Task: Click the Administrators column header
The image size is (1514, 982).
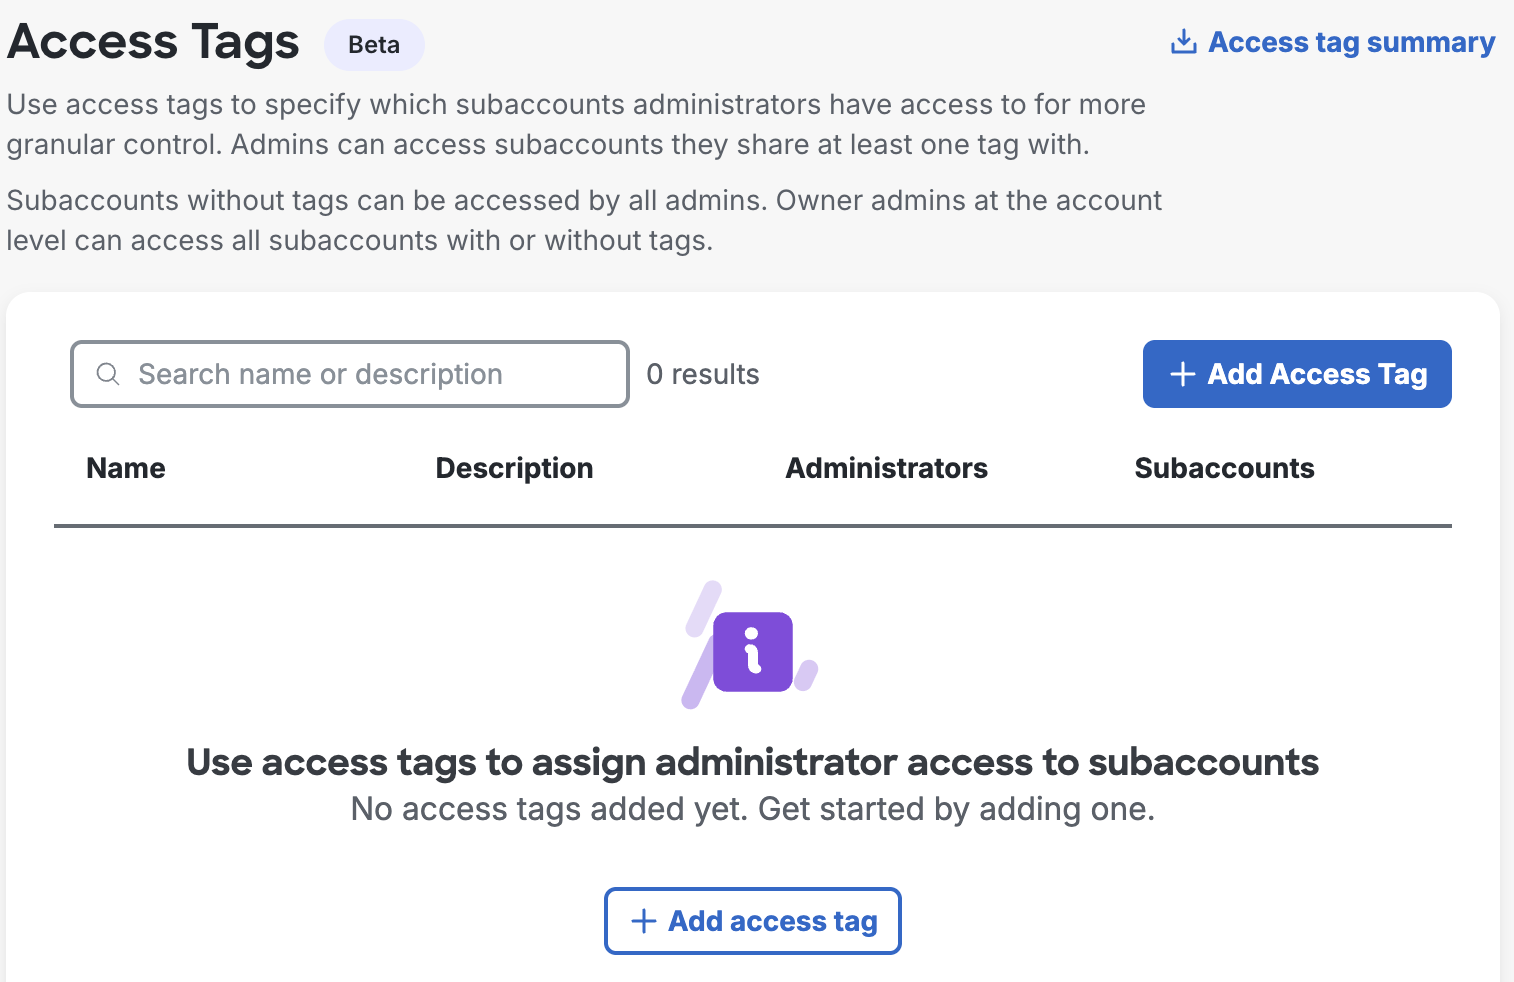Action: (886, 467)
